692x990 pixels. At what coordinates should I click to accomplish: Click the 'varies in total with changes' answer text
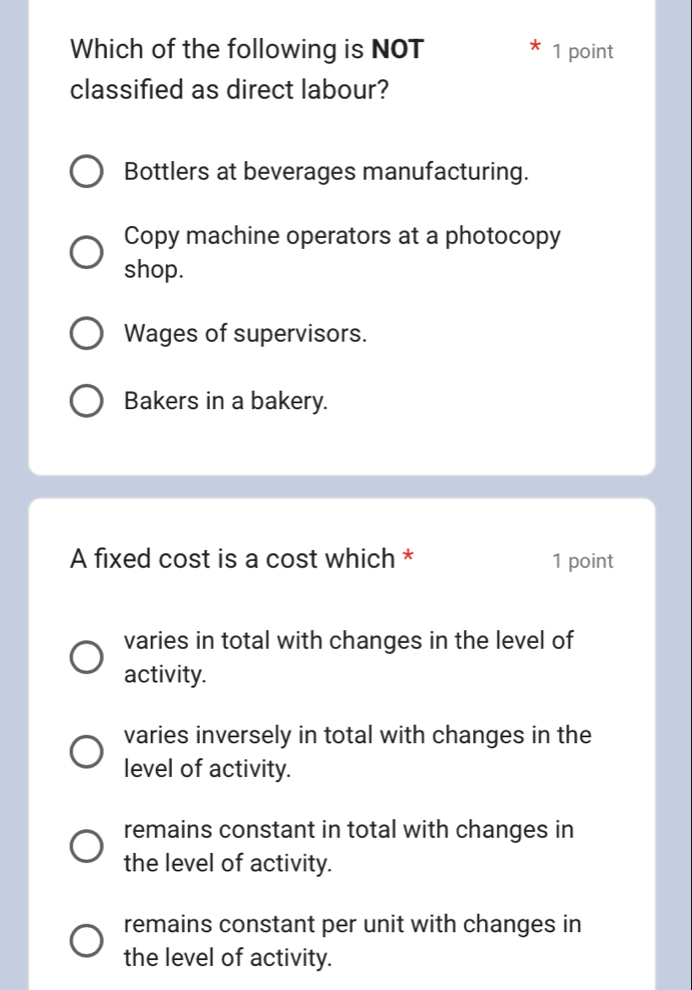pos(349,657)
